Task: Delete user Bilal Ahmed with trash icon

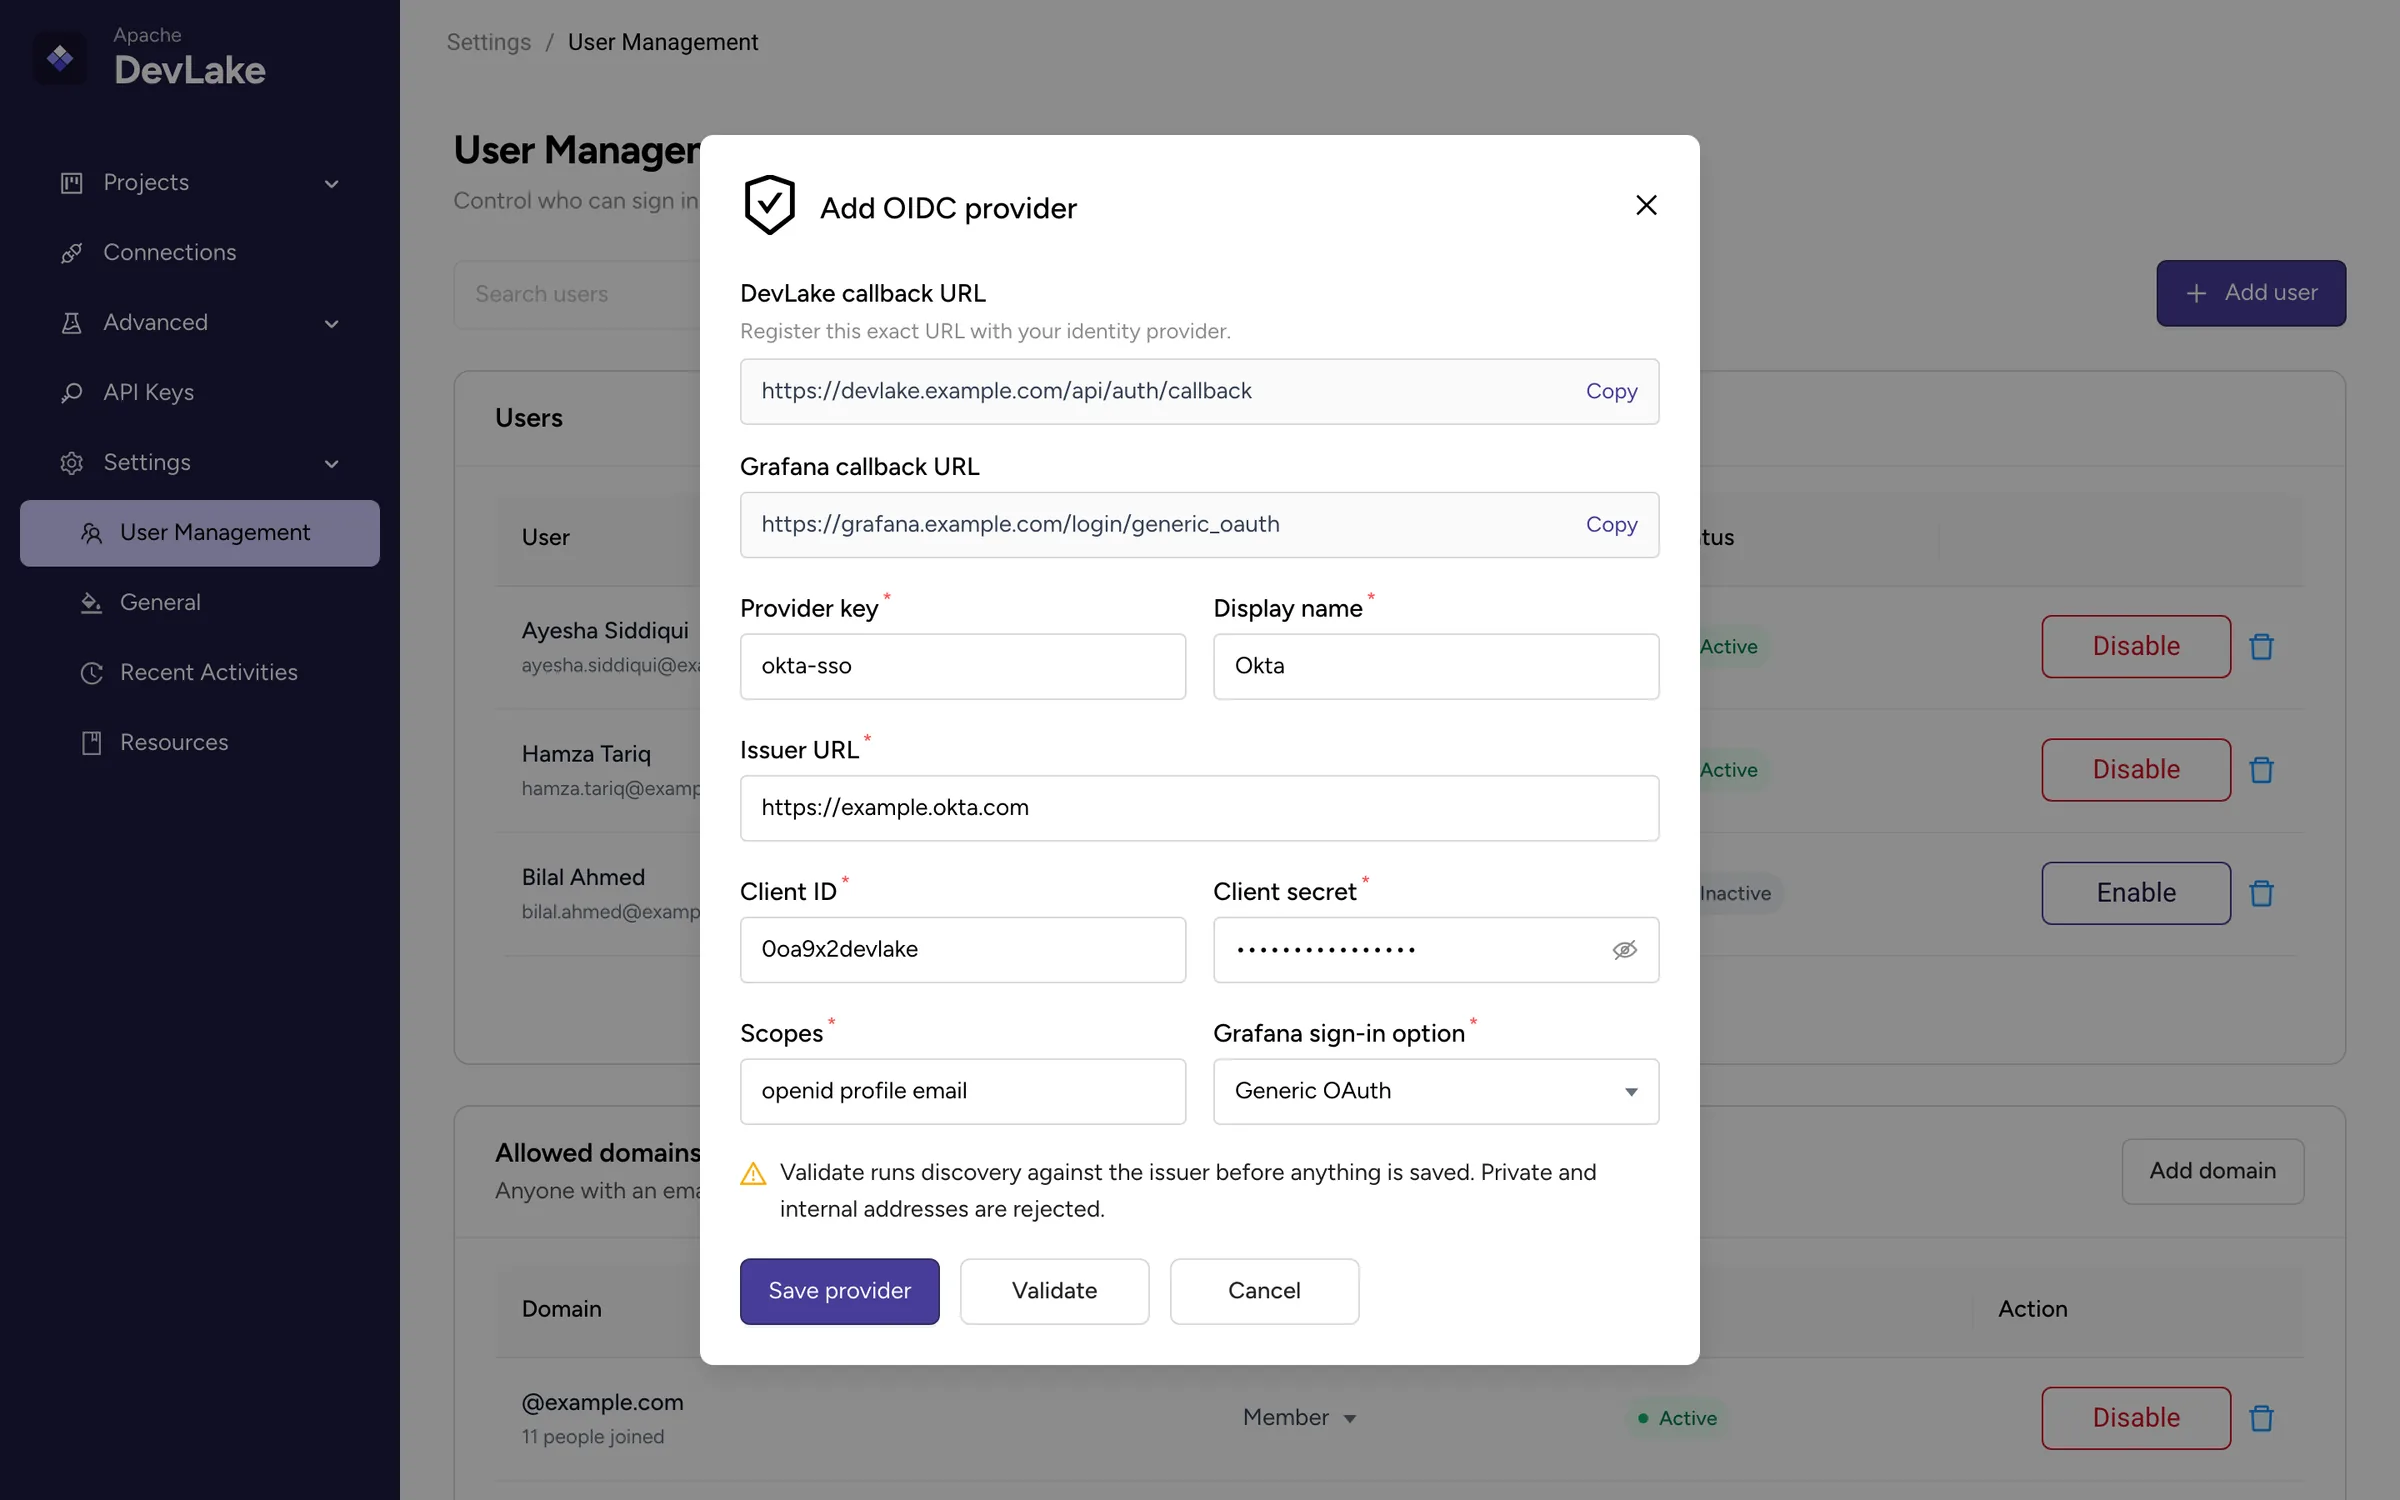Action: [x=2261, y=893]
